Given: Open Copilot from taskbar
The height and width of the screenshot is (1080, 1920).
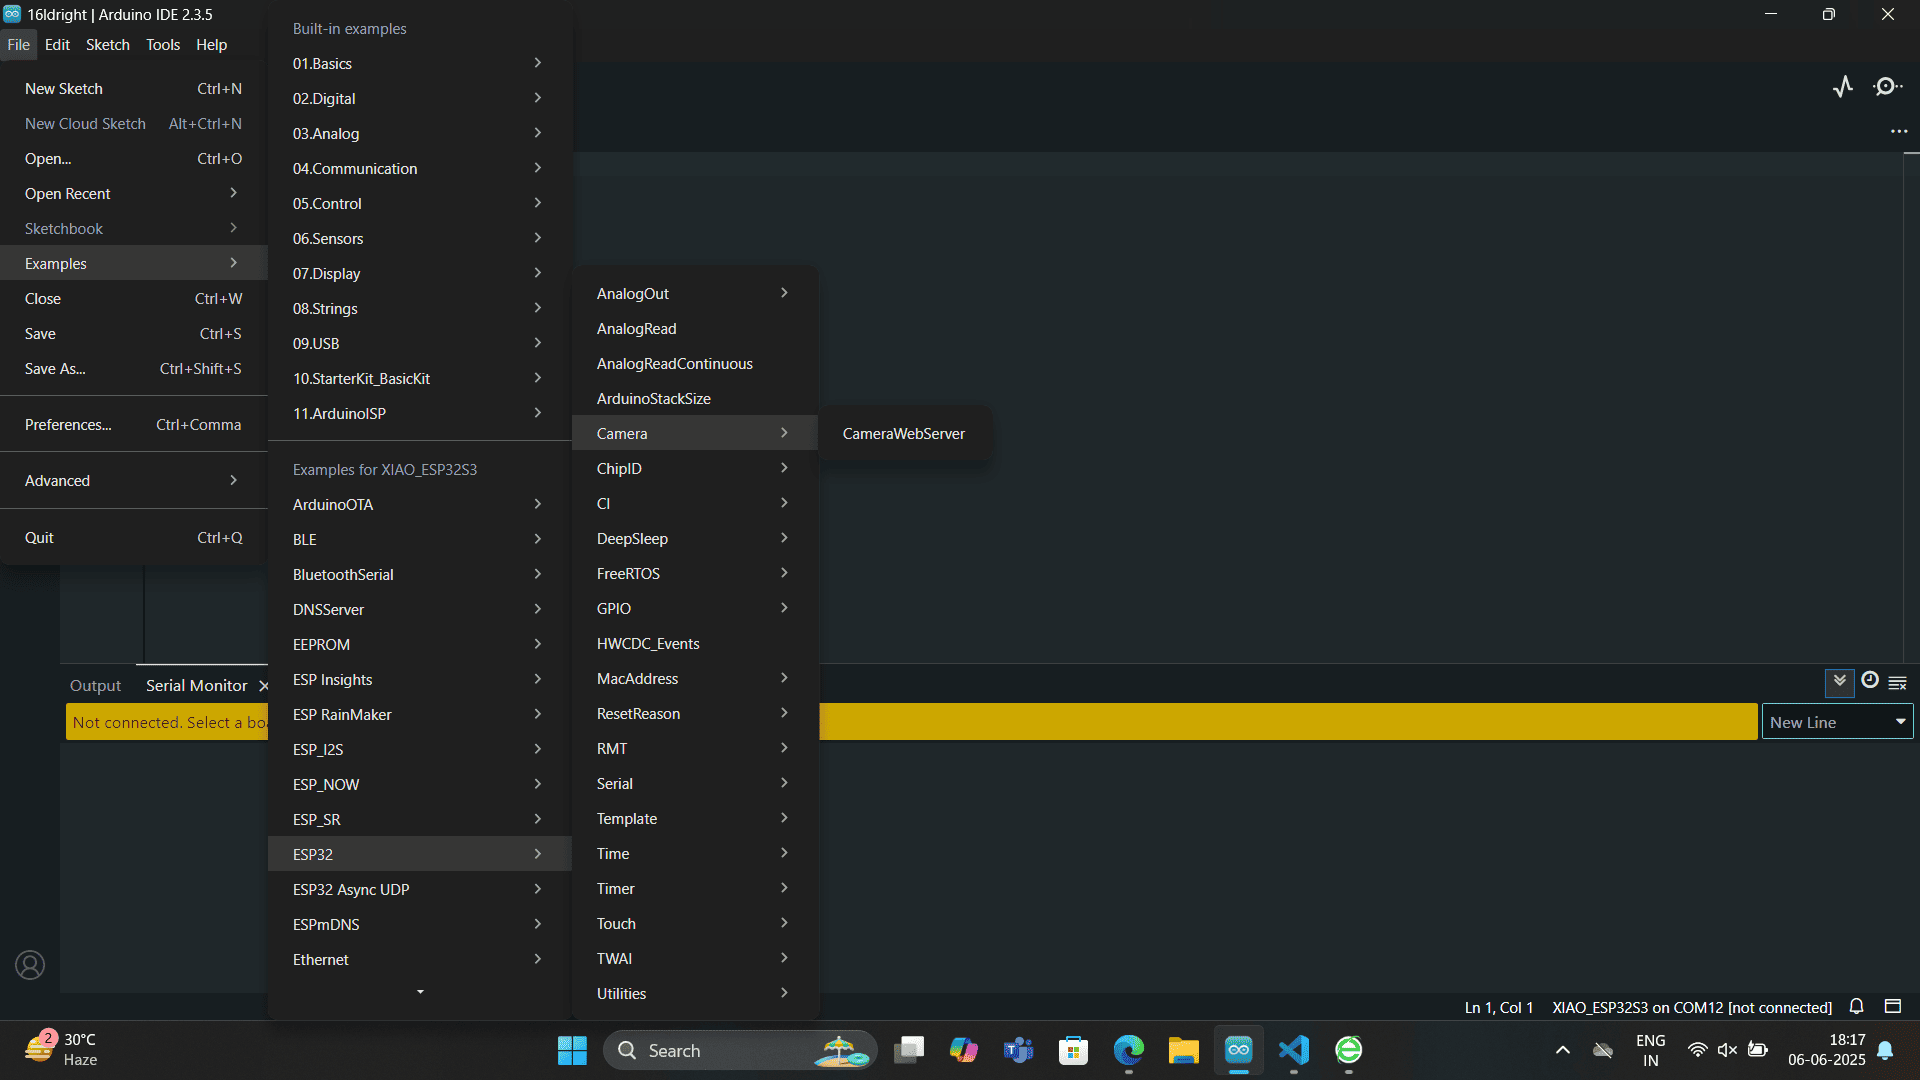Looking at the screenshot, I should point(963,1050).
